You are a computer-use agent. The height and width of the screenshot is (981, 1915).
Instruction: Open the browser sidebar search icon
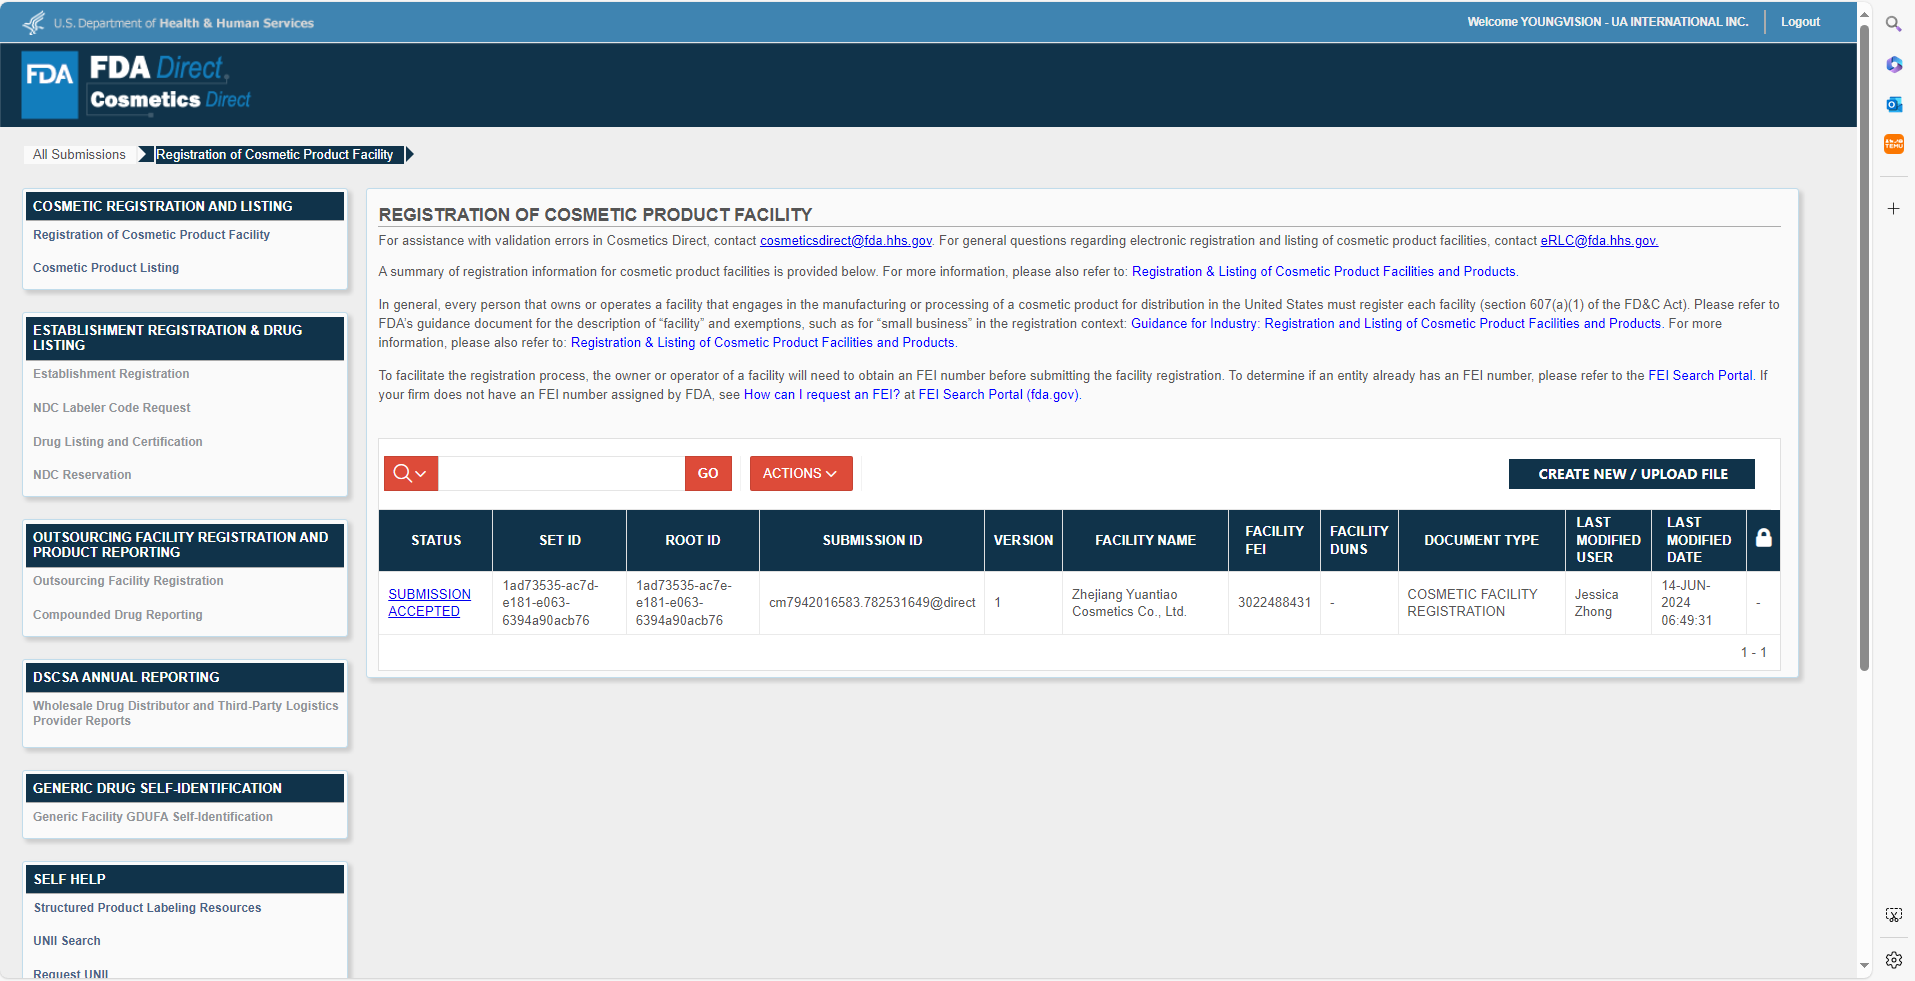click(1894, 24)
